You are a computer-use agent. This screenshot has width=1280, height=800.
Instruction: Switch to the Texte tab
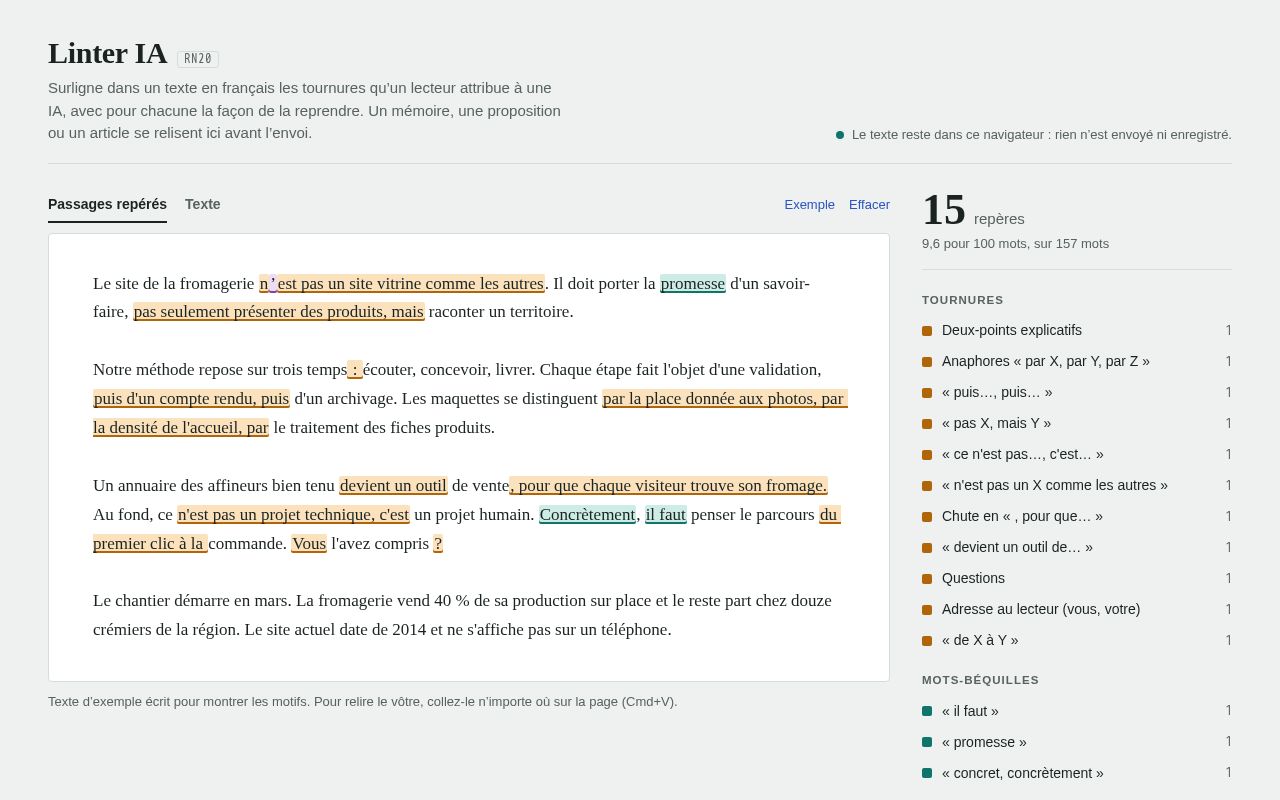pyautogui.click(x=202, y=204)
